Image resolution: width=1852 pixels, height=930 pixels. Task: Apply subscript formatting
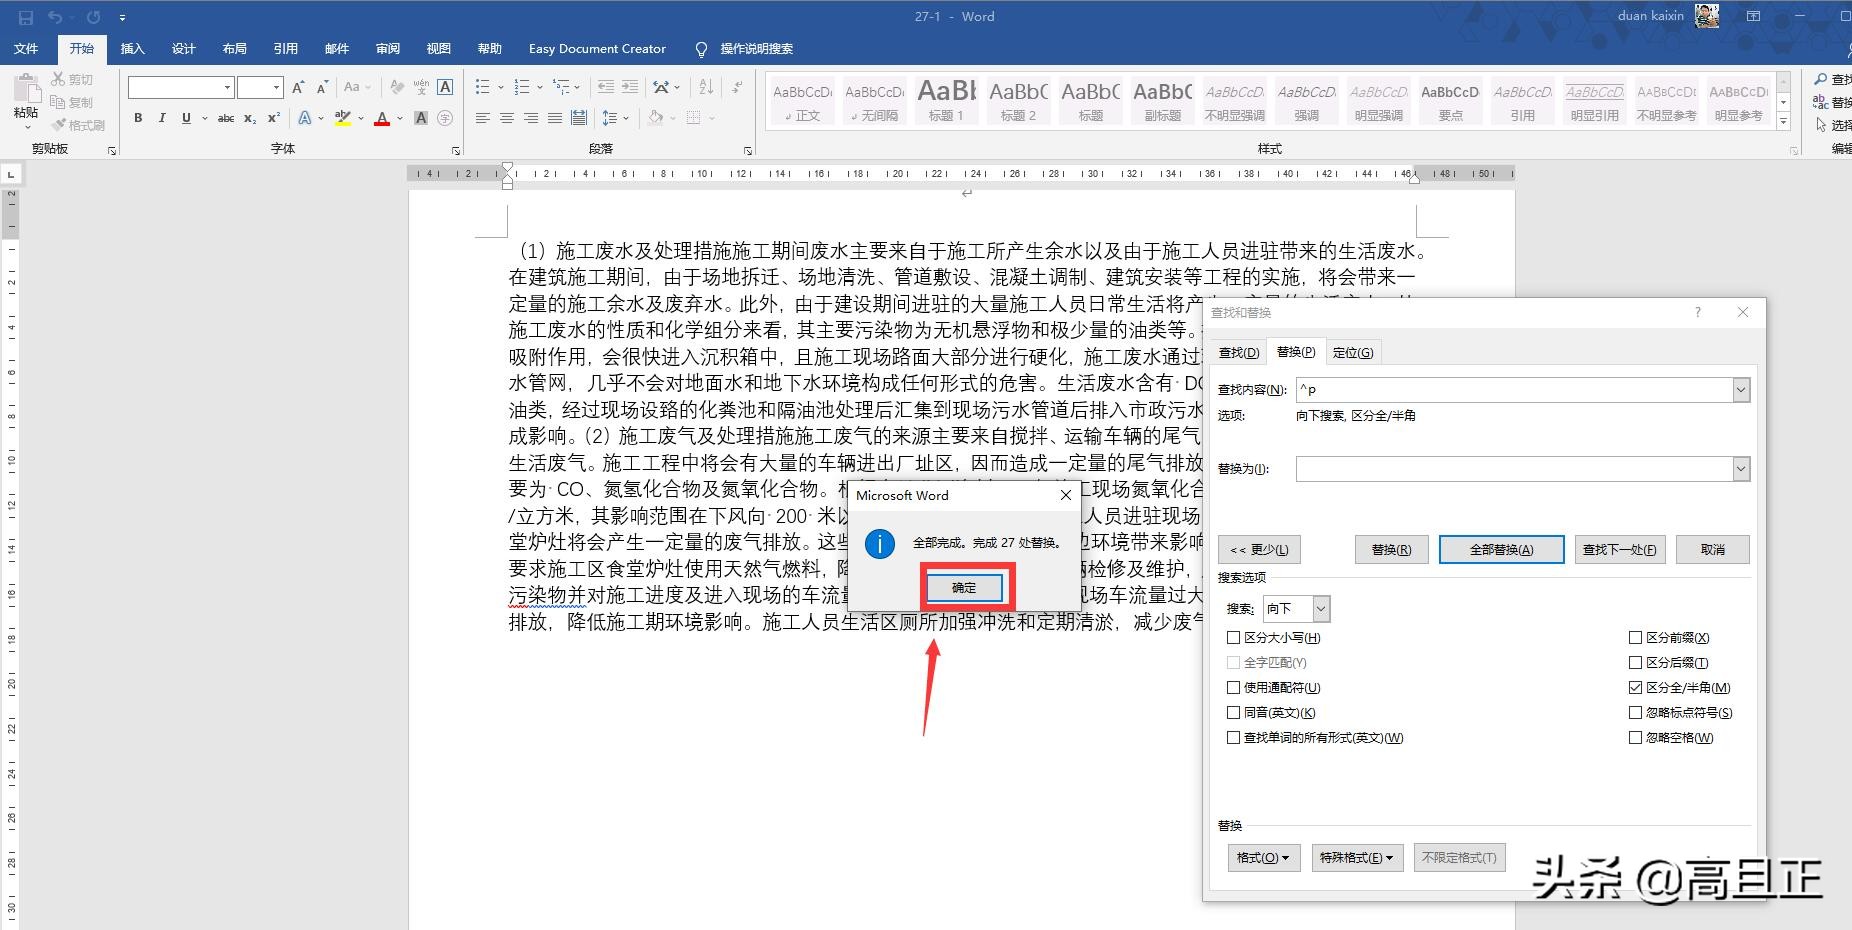(250, 118)
